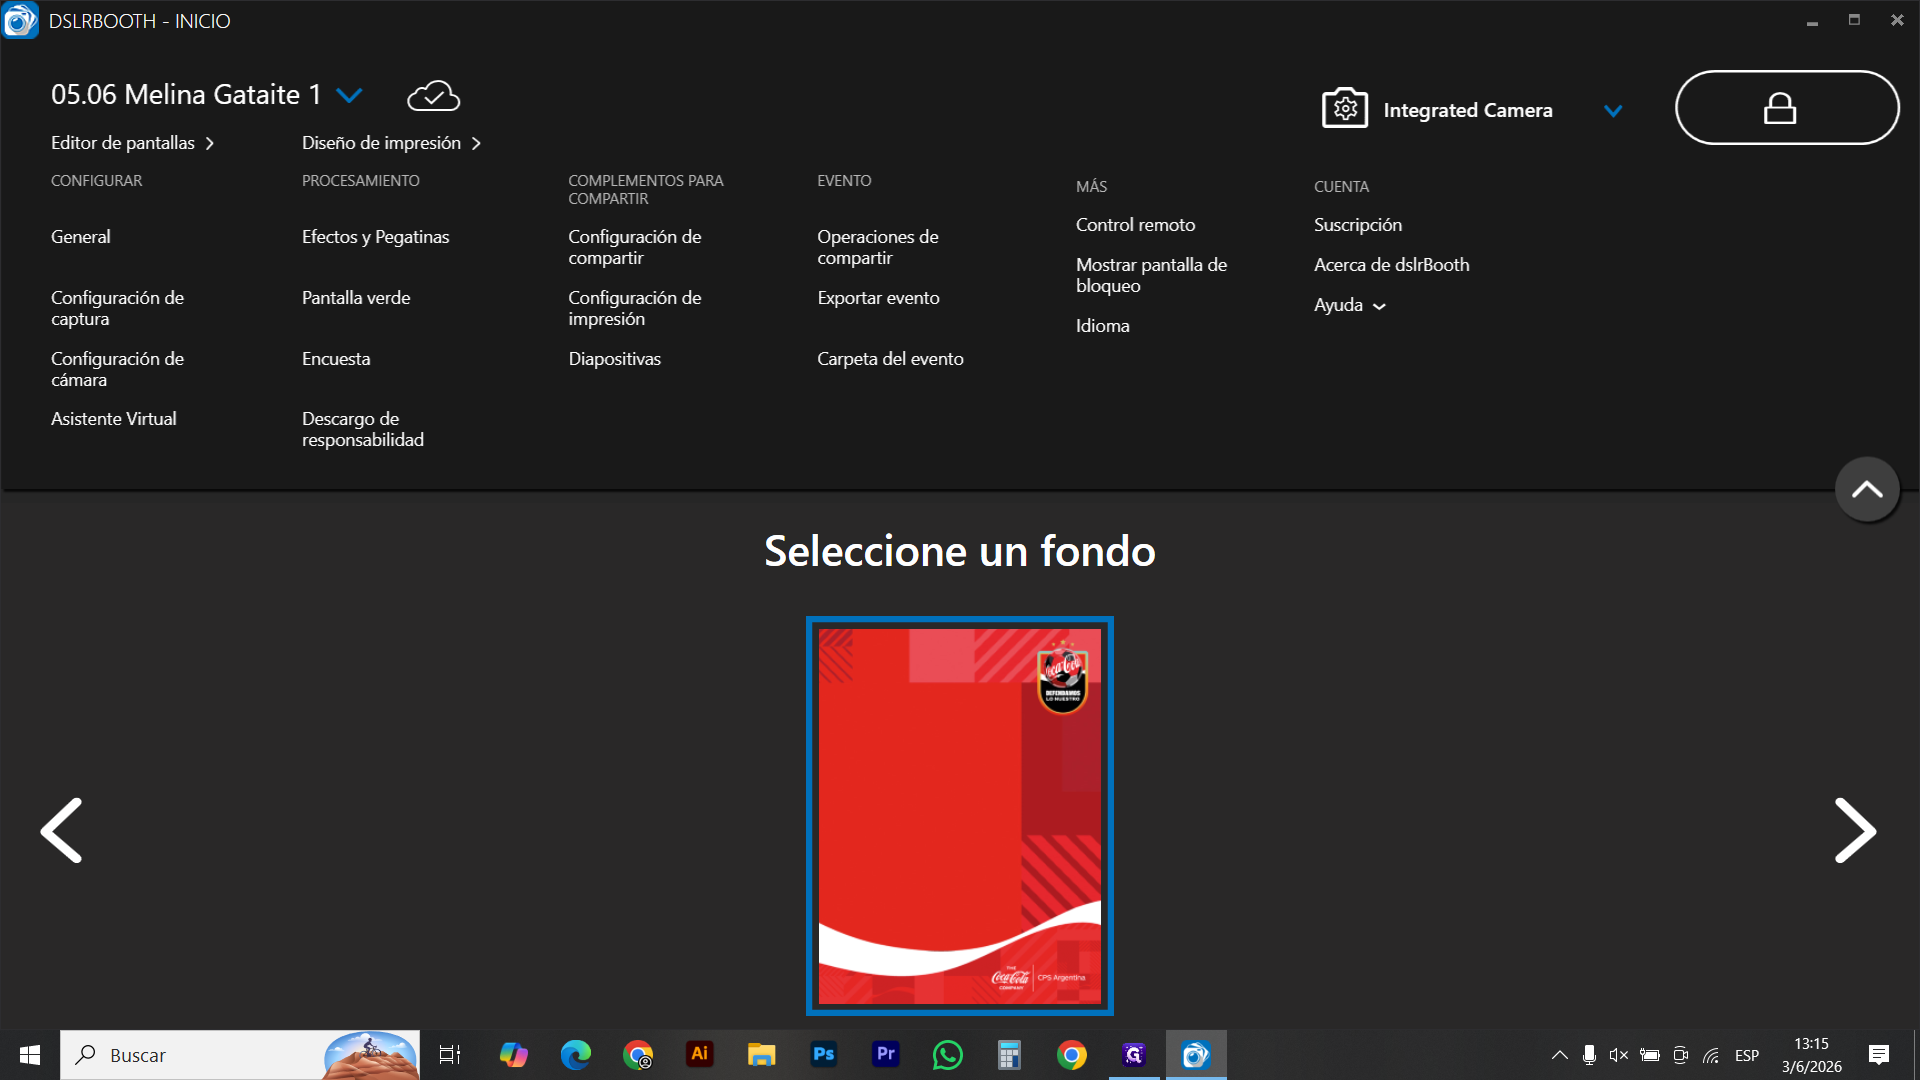Viewport: 1920px width, 1080px height.
Task: Select the red Coca-Cola background thumbnail
Action: click(x=960, y=816)
